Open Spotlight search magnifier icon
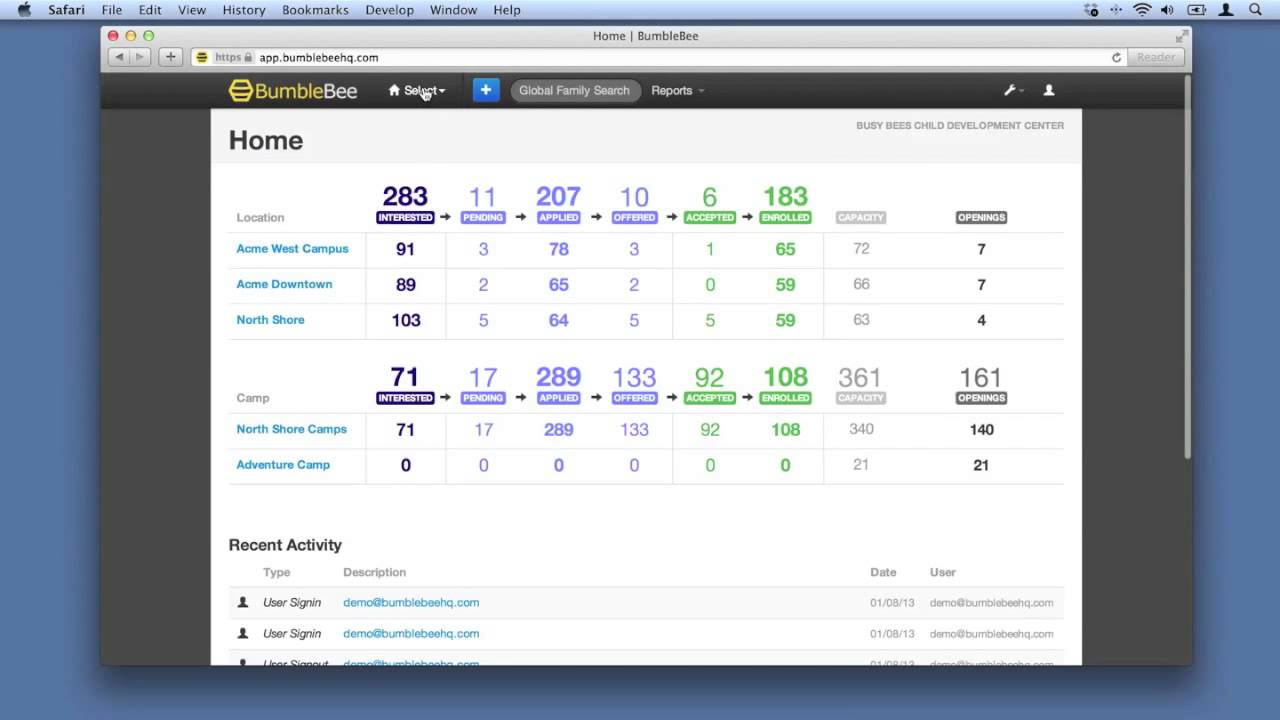The image size is (1280, 720). pos(1255,10)
